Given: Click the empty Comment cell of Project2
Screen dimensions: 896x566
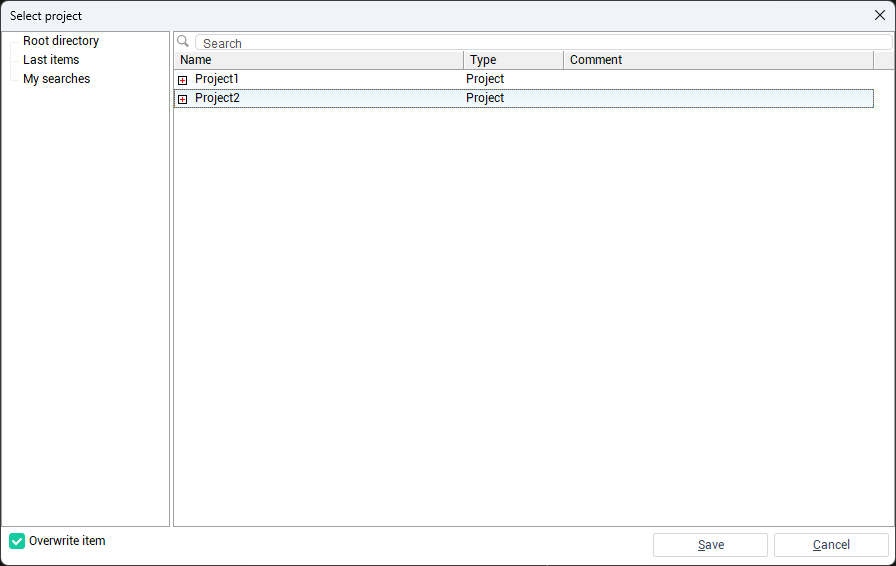Looking at the screenshot, I should click(717, 98).
